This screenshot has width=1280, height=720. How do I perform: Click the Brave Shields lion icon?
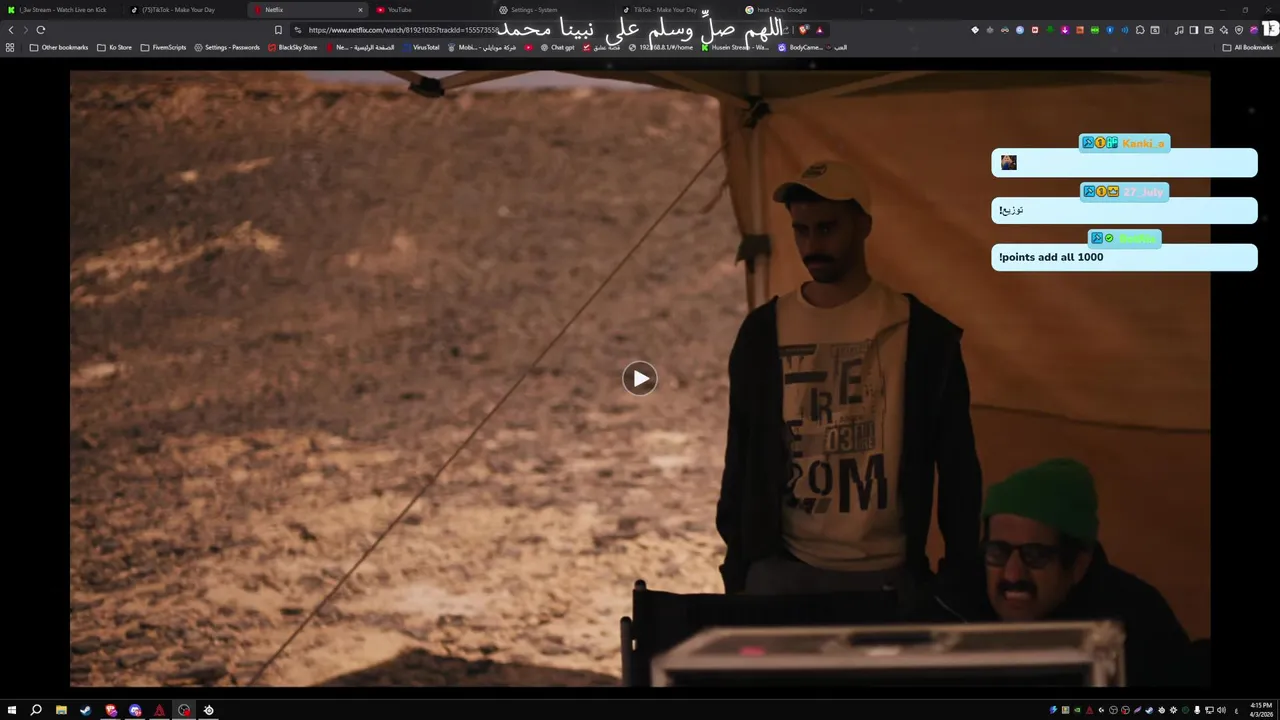tap(803, 30)
